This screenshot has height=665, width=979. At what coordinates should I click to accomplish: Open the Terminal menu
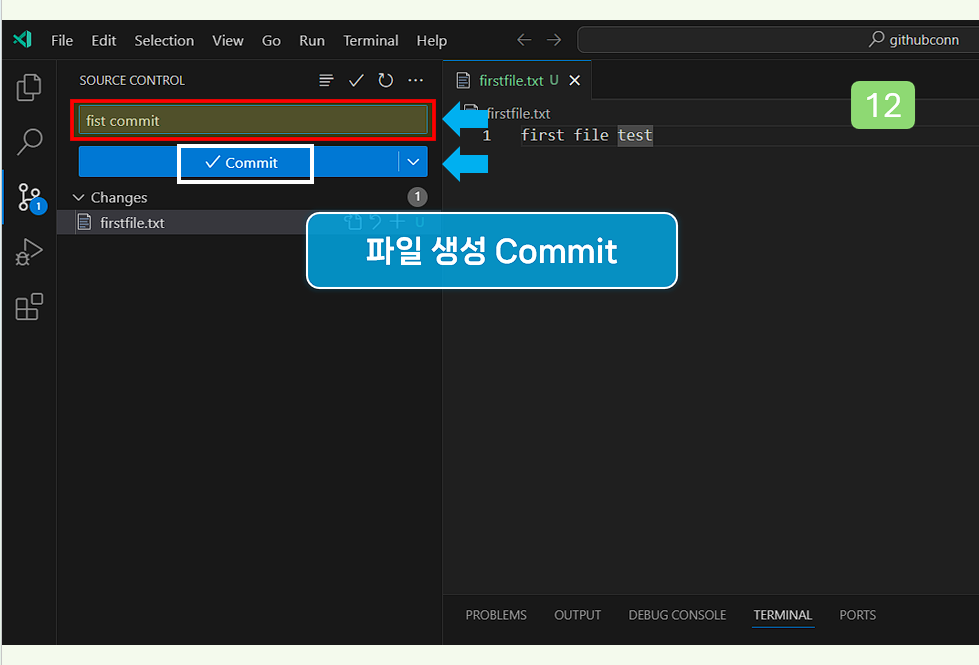coord(371,40)
